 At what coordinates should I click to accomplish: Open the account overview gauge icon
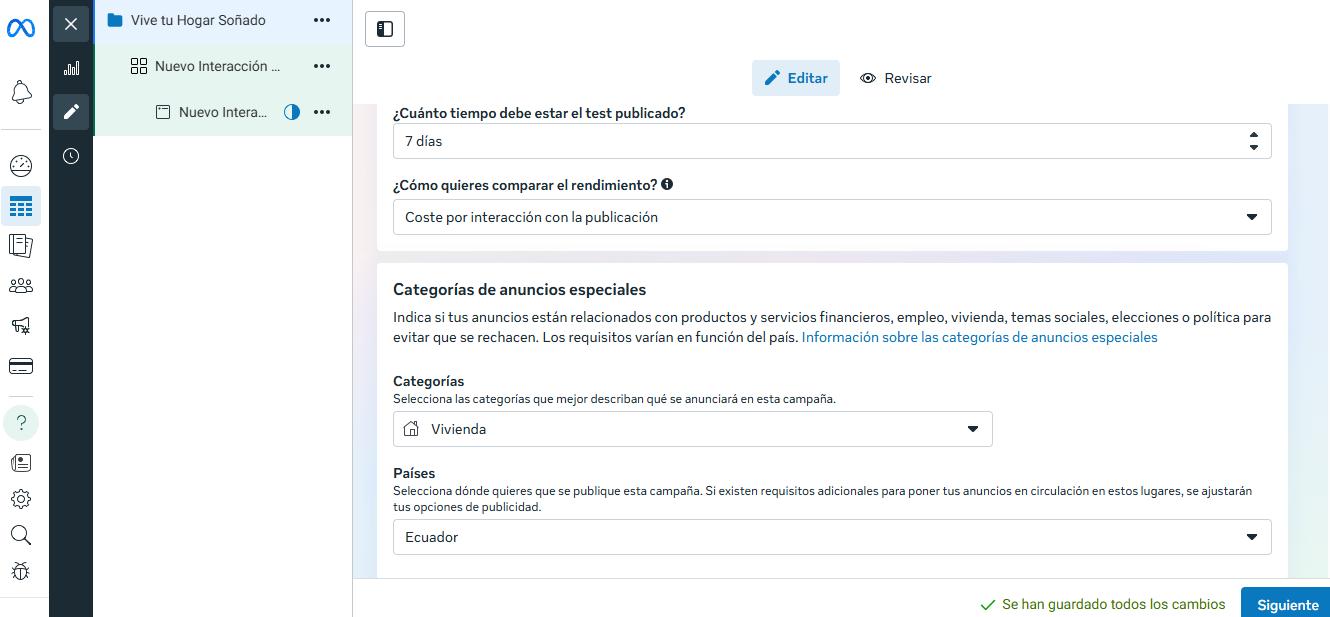[x=21, y=166]
